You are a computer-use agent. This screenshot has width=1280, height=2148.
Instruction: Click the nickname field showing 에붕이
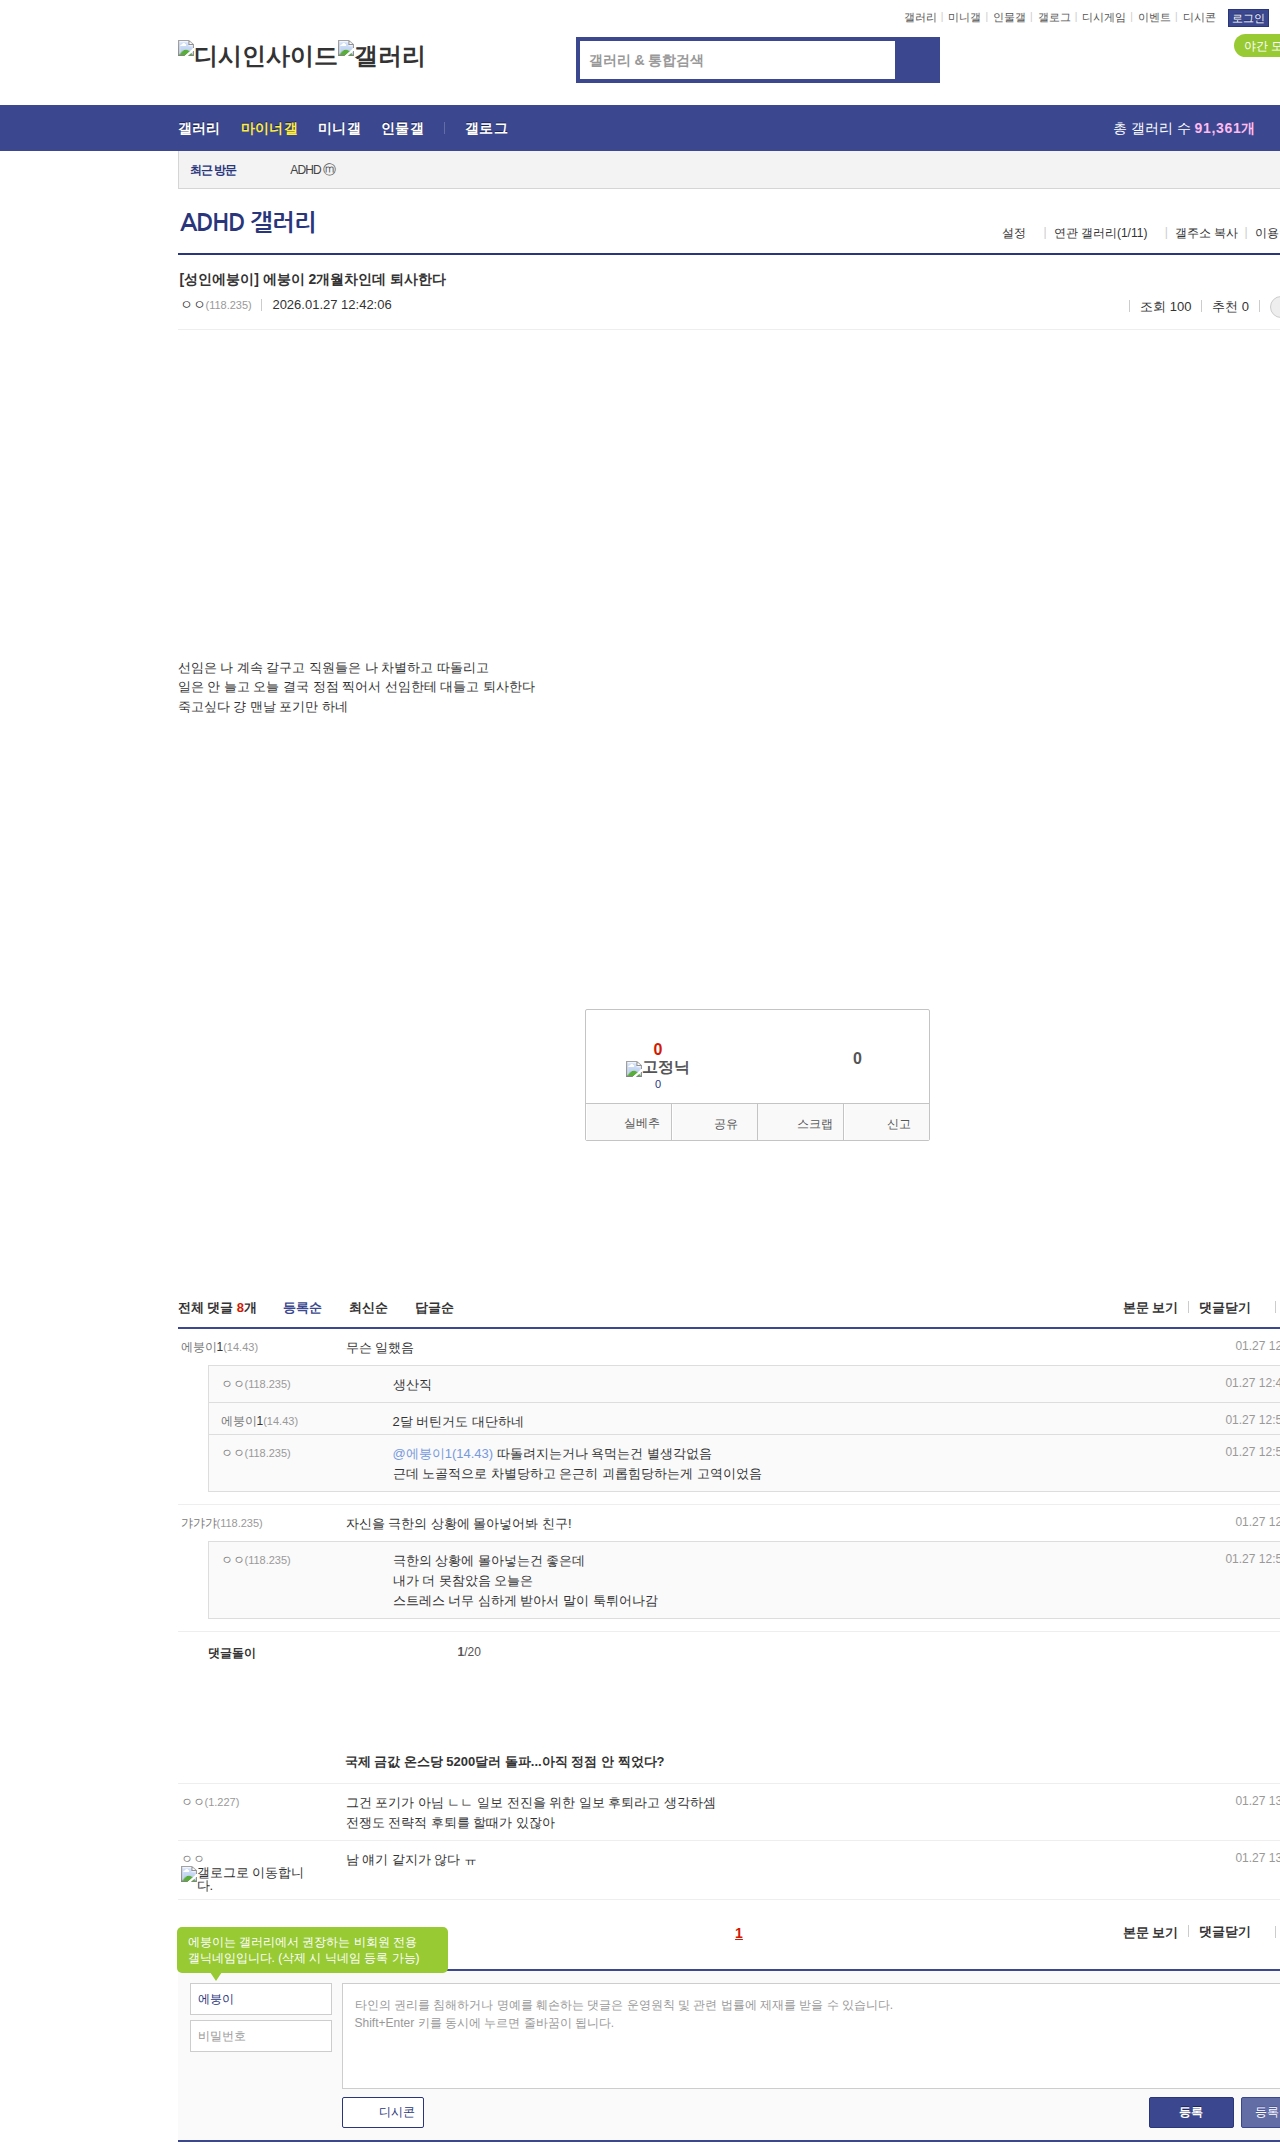[261, 1999]
